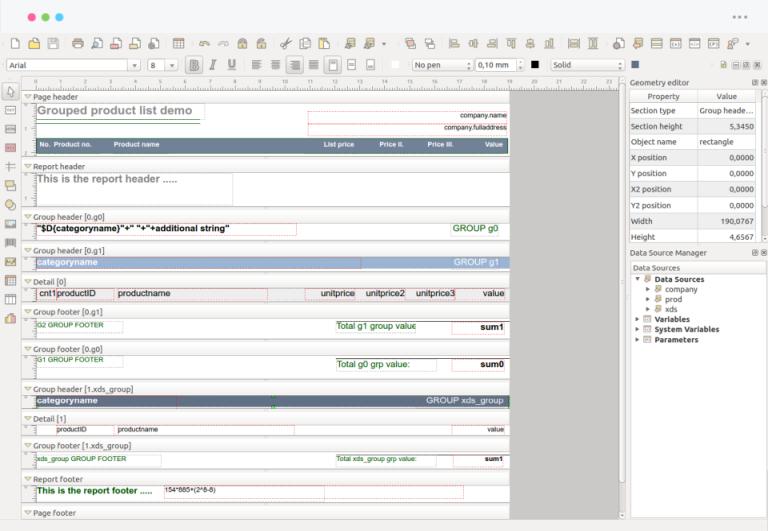
Task: Open the Arial font family dropdown
Action: point(133,65)
